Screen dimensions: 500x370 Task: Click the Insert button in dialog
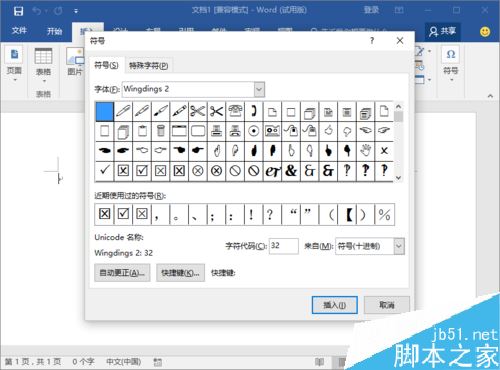(335, 305)
